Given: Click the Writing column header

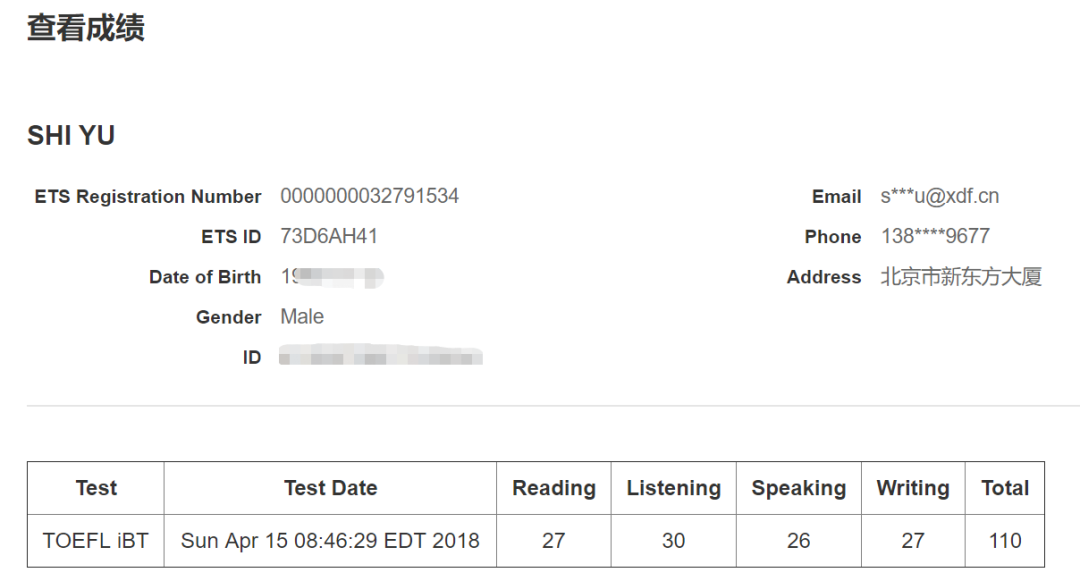Looking at the screenshot, I should [912, 488].
